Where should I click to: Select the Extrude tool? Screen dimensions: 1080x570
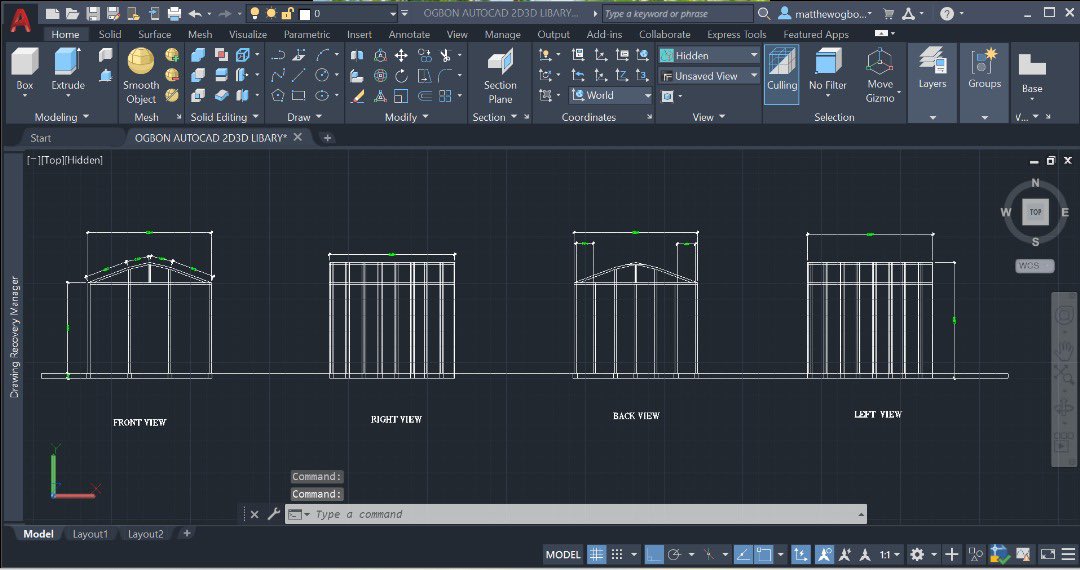click(68, 69)
